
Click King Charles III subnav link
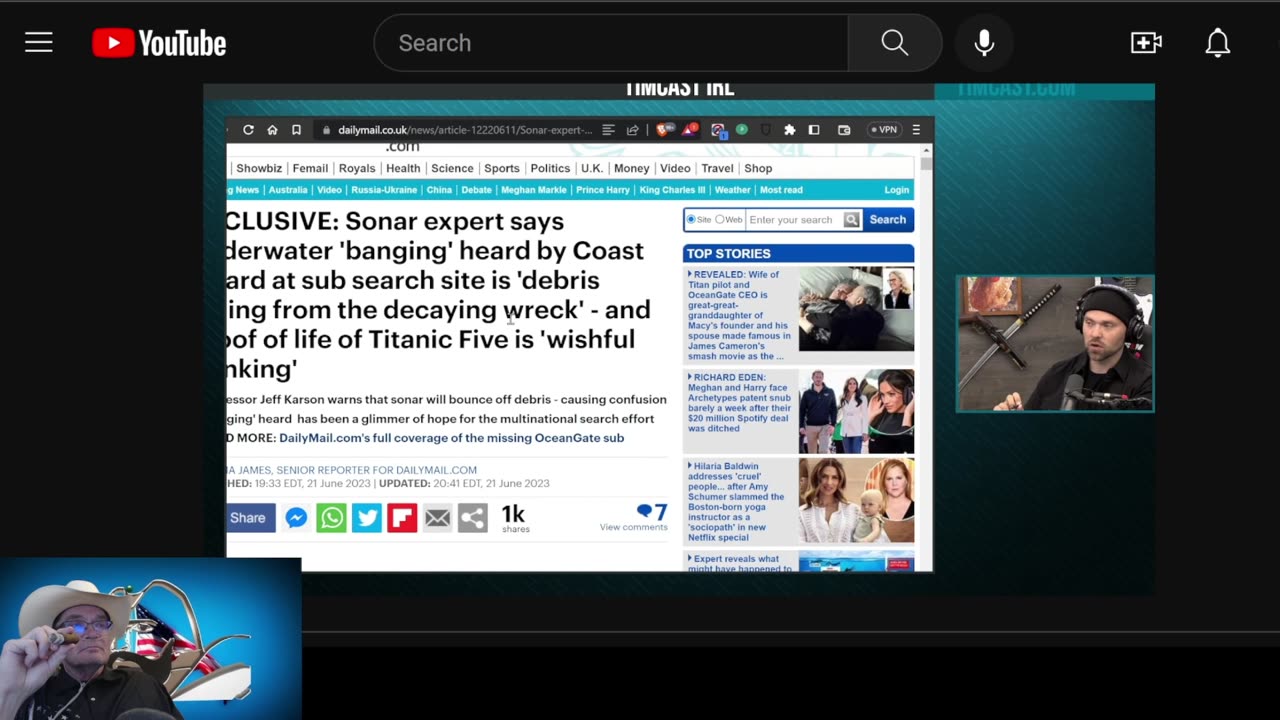[672, 190]
